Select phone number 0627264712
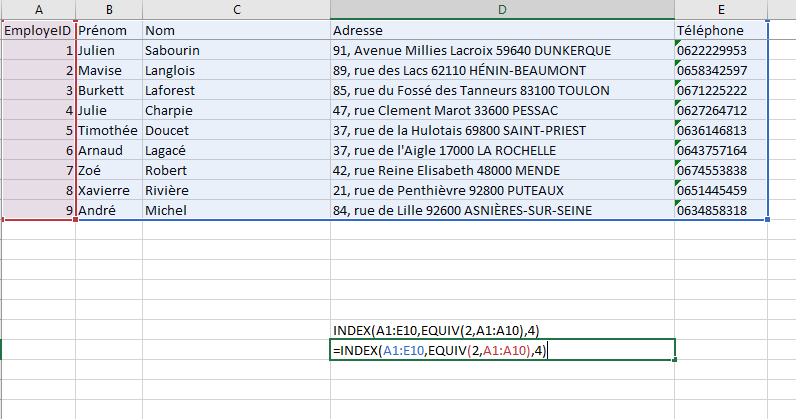Screen dimensions: 796x419 [x=721, y=110]
